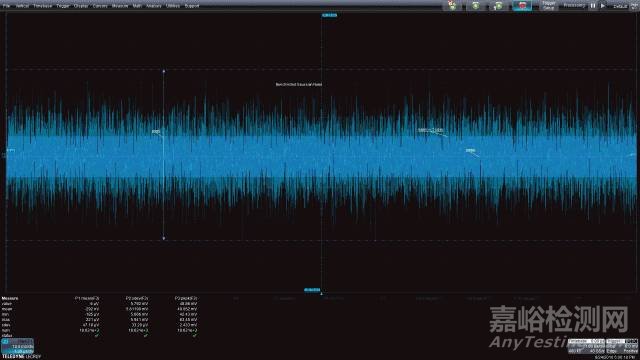Click the highlighted red toolbar icon
This screenshot has height=360, width=640.
tap(522, 6)
